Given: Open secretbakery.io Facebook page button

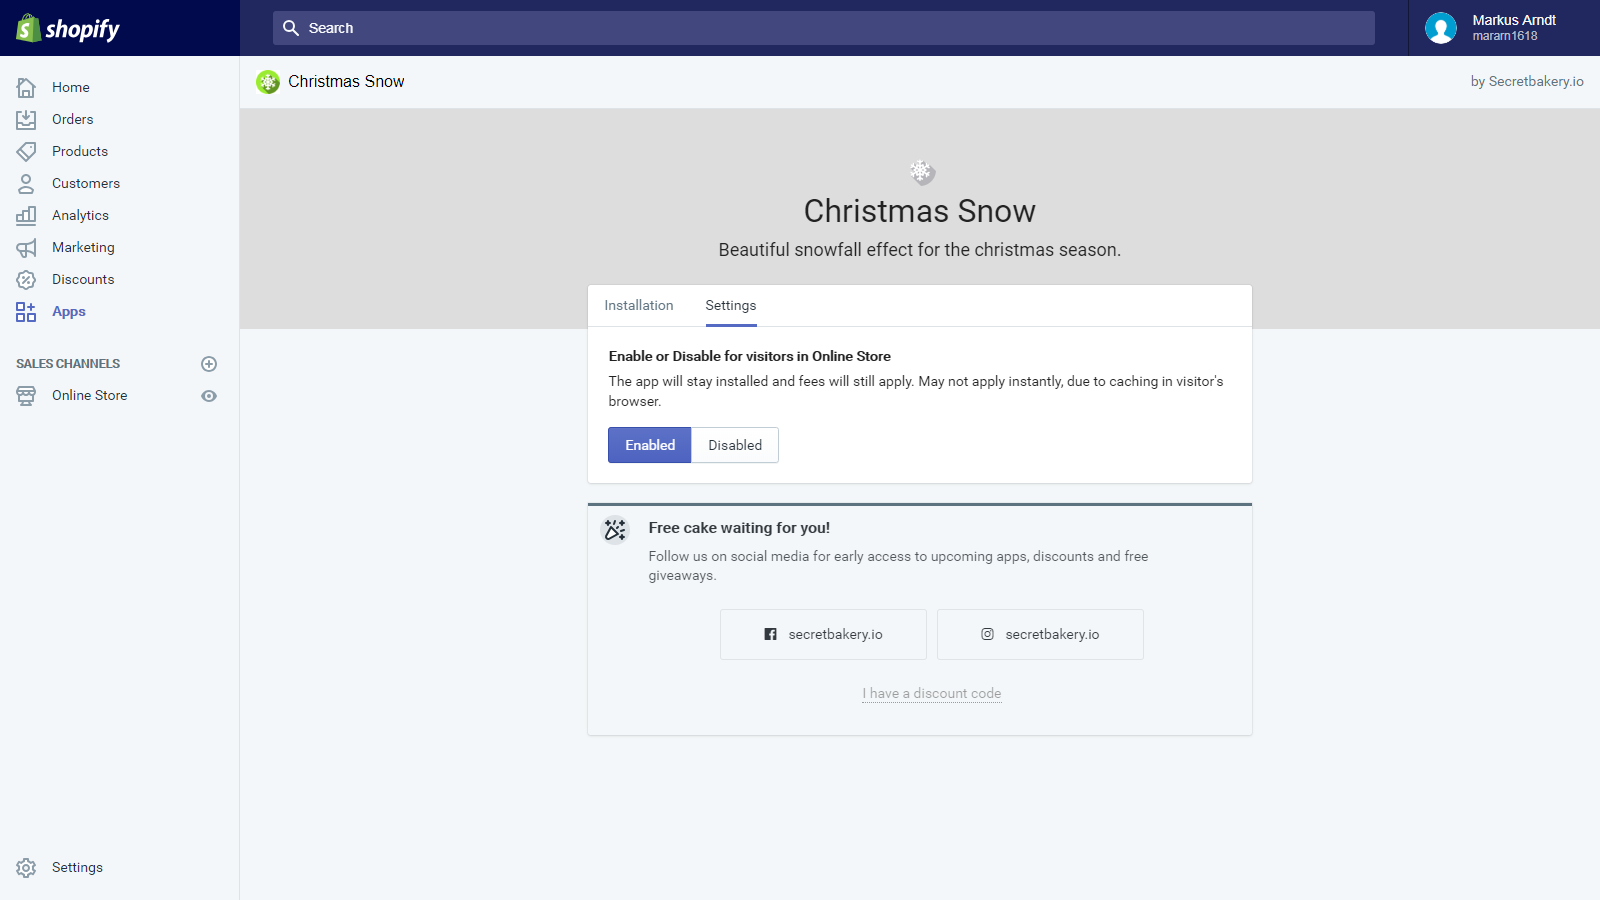Looking at the screenshot, I should pos(823,635).
